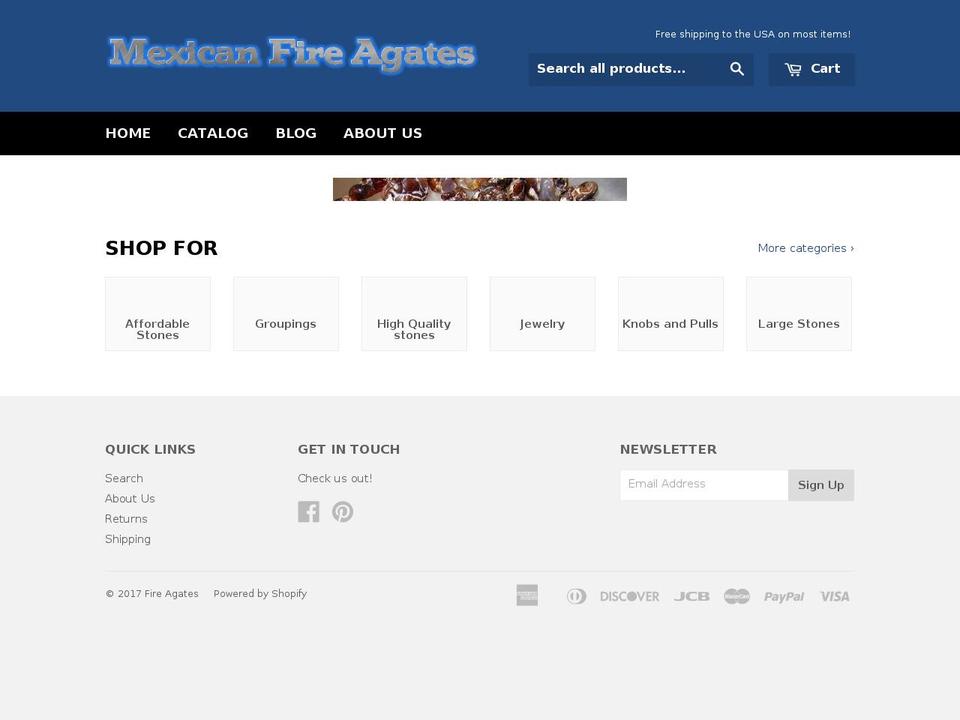Click the Check us out! text

click(335, 478)
